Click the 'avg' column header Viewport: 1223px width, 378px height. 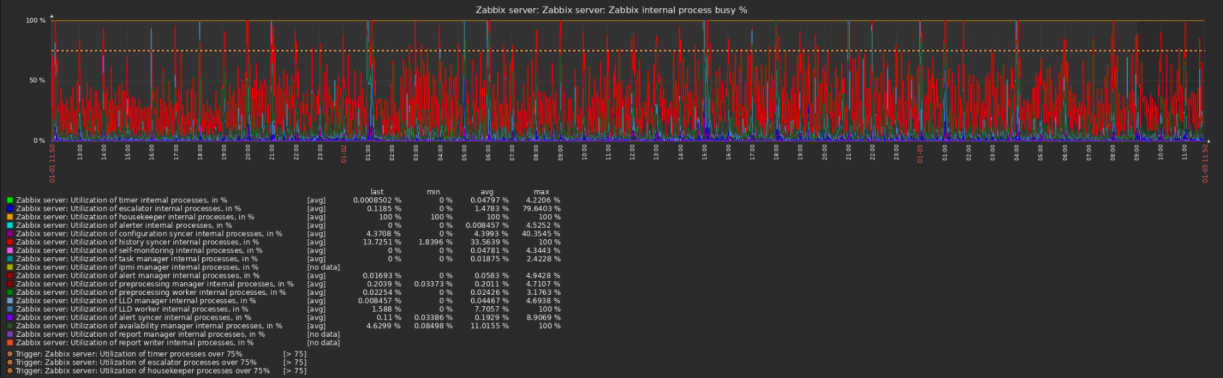pyautogui.click(x=488, y=192)
